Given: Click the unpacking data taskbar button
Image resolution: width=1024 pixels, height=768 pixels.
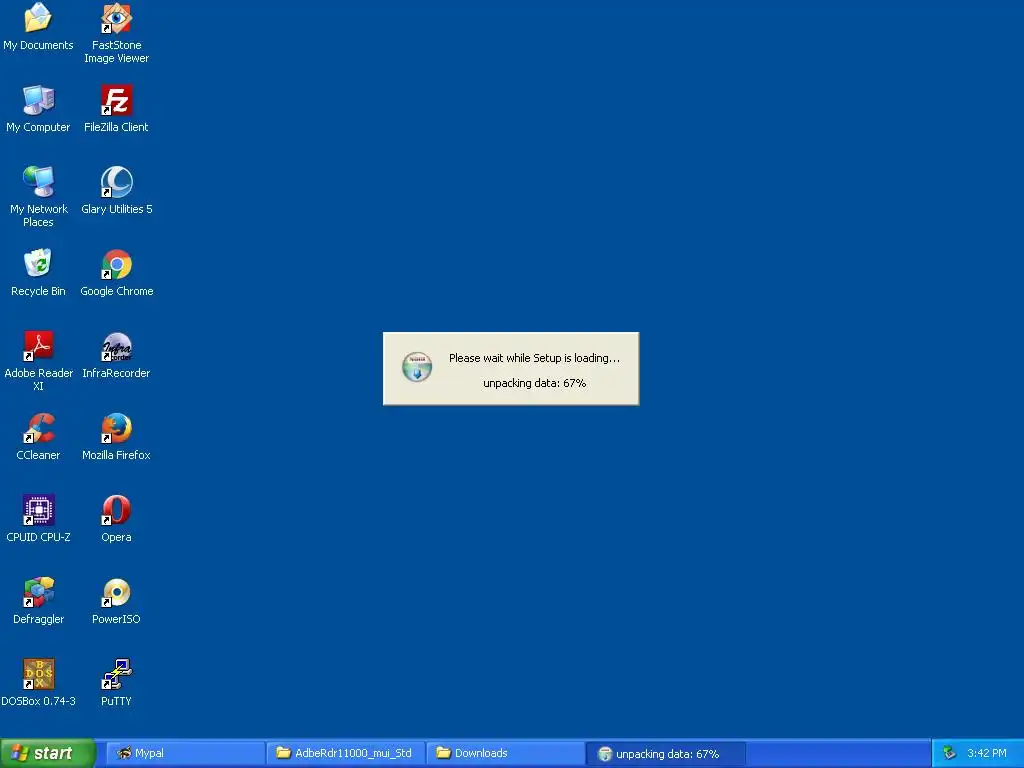Looking at the screenshot, I should [666, 754].
